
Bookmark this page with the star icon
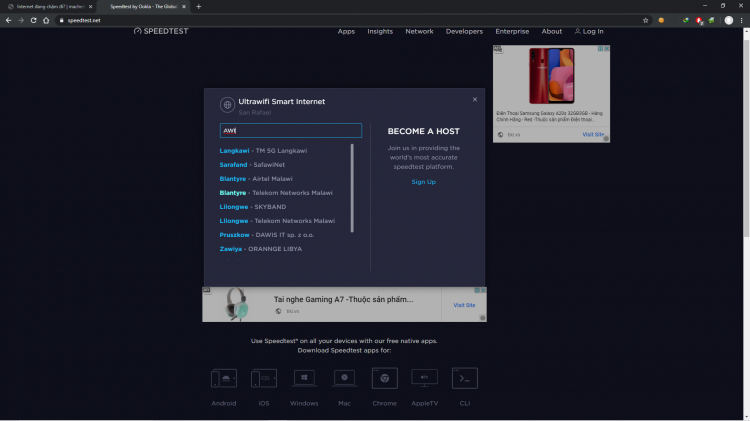coord(645,20)
